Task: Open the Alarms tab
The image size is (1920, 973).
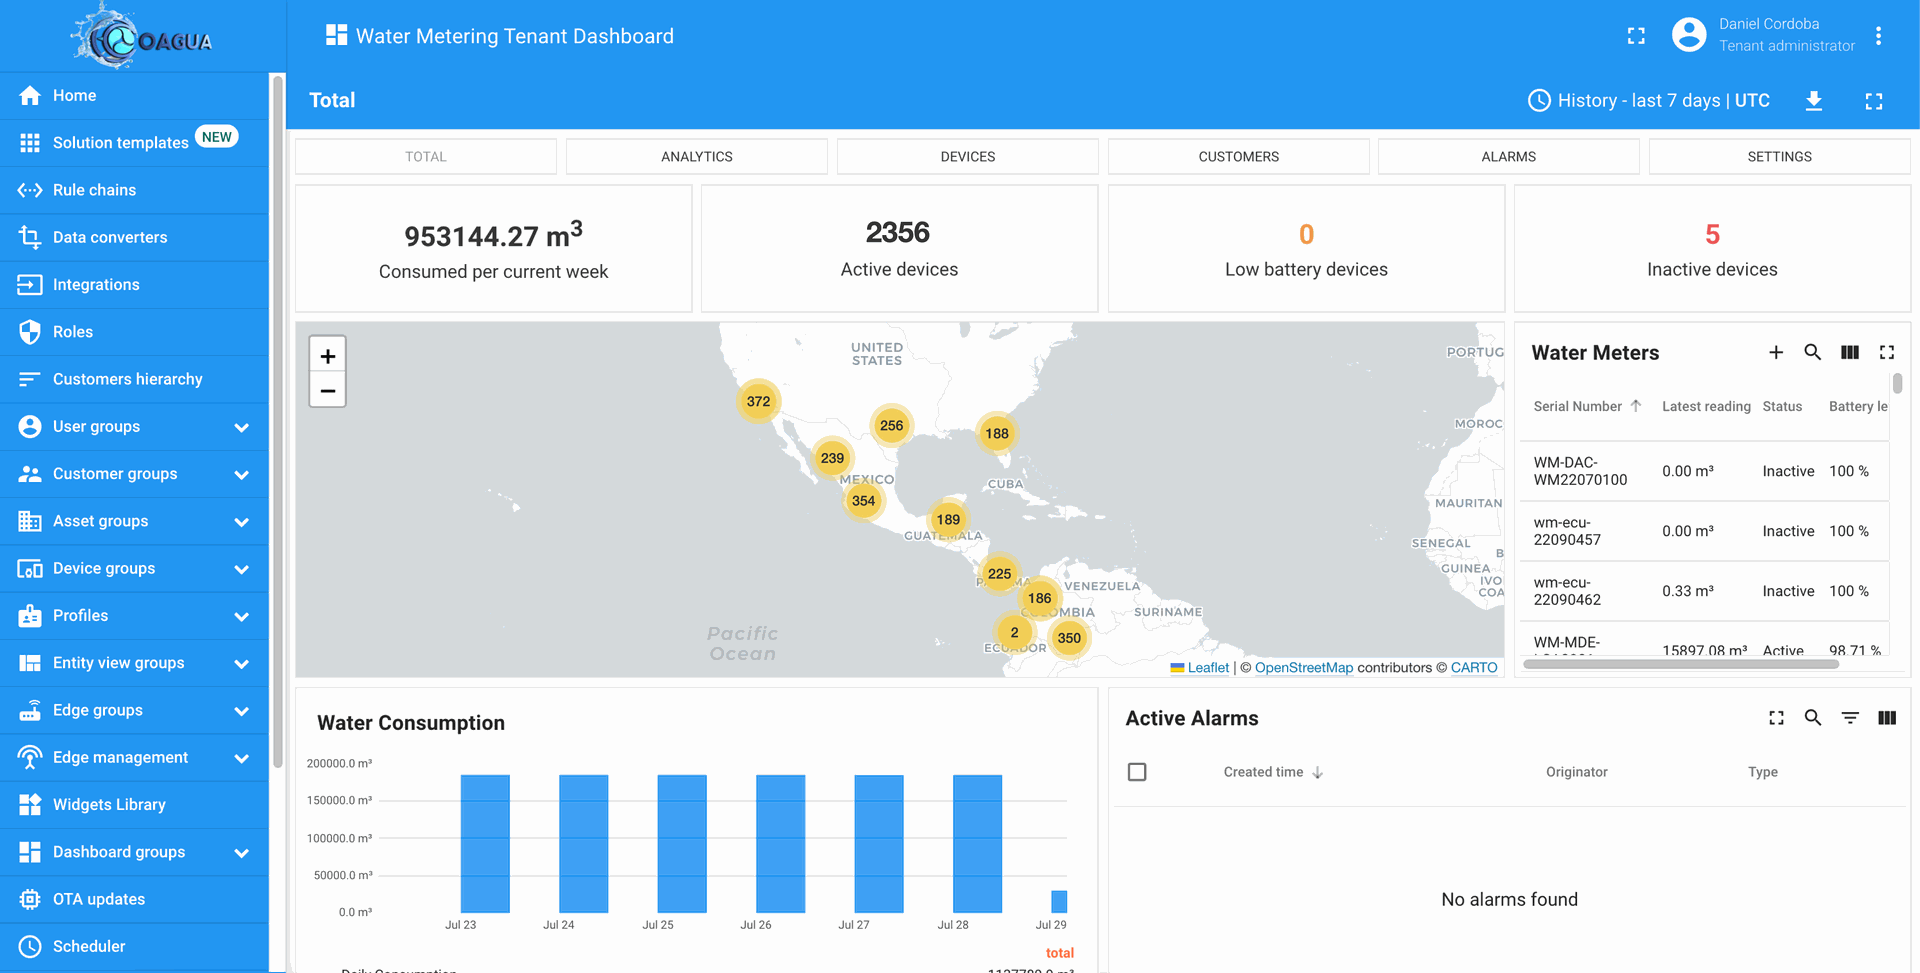Action: tap(1508, 157)
